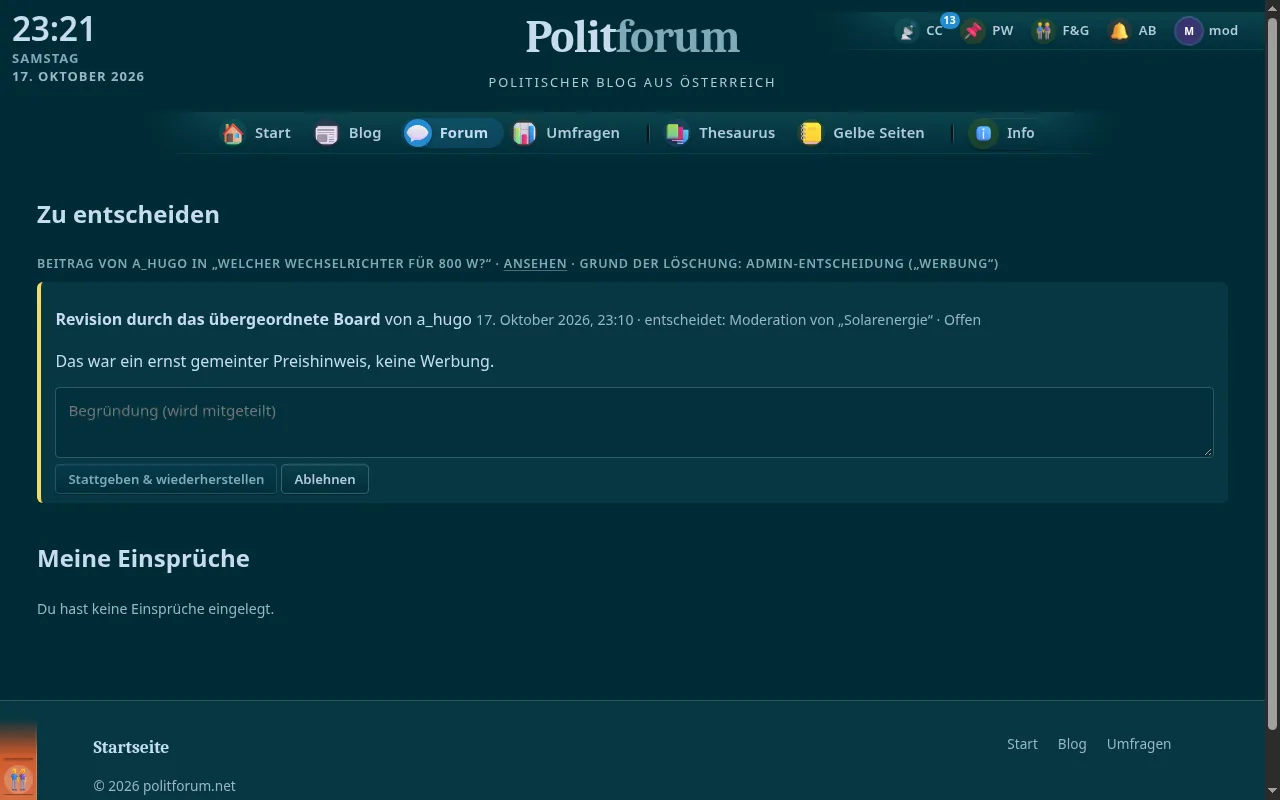Open the mod user avatar menu
The height and width of the screenshot is (800, 1280).
click(x=1207, y=31)
